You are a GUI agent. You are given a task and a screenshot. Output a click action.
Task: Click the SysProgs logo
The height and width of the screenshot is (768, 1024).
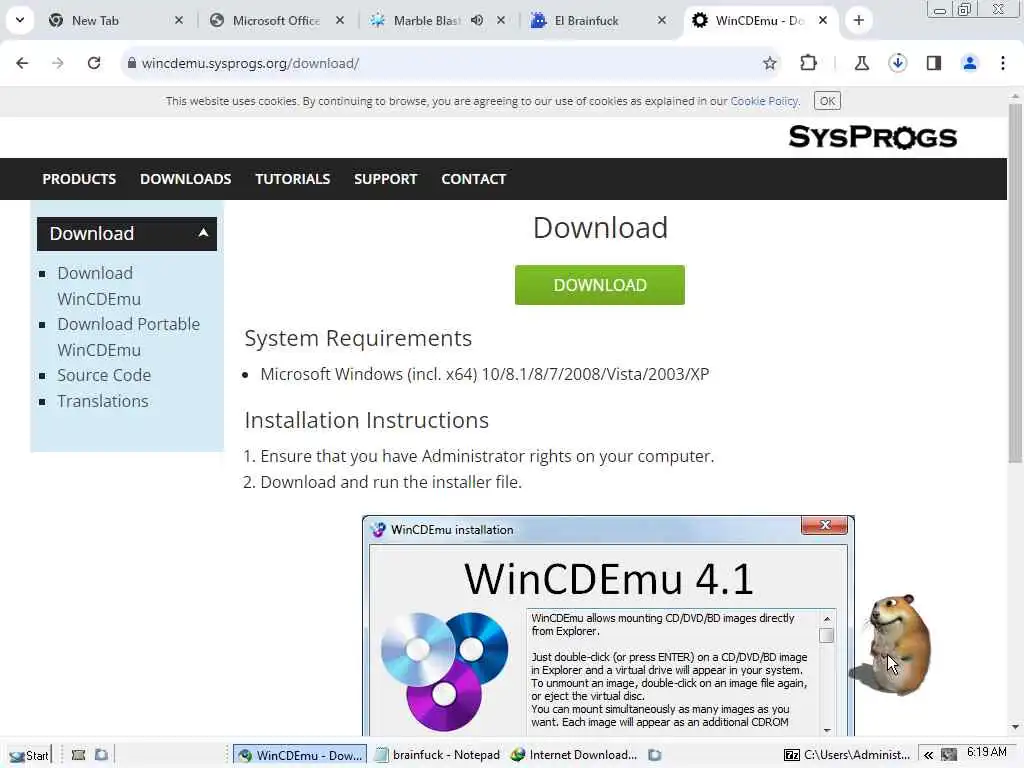click(872, 137)
